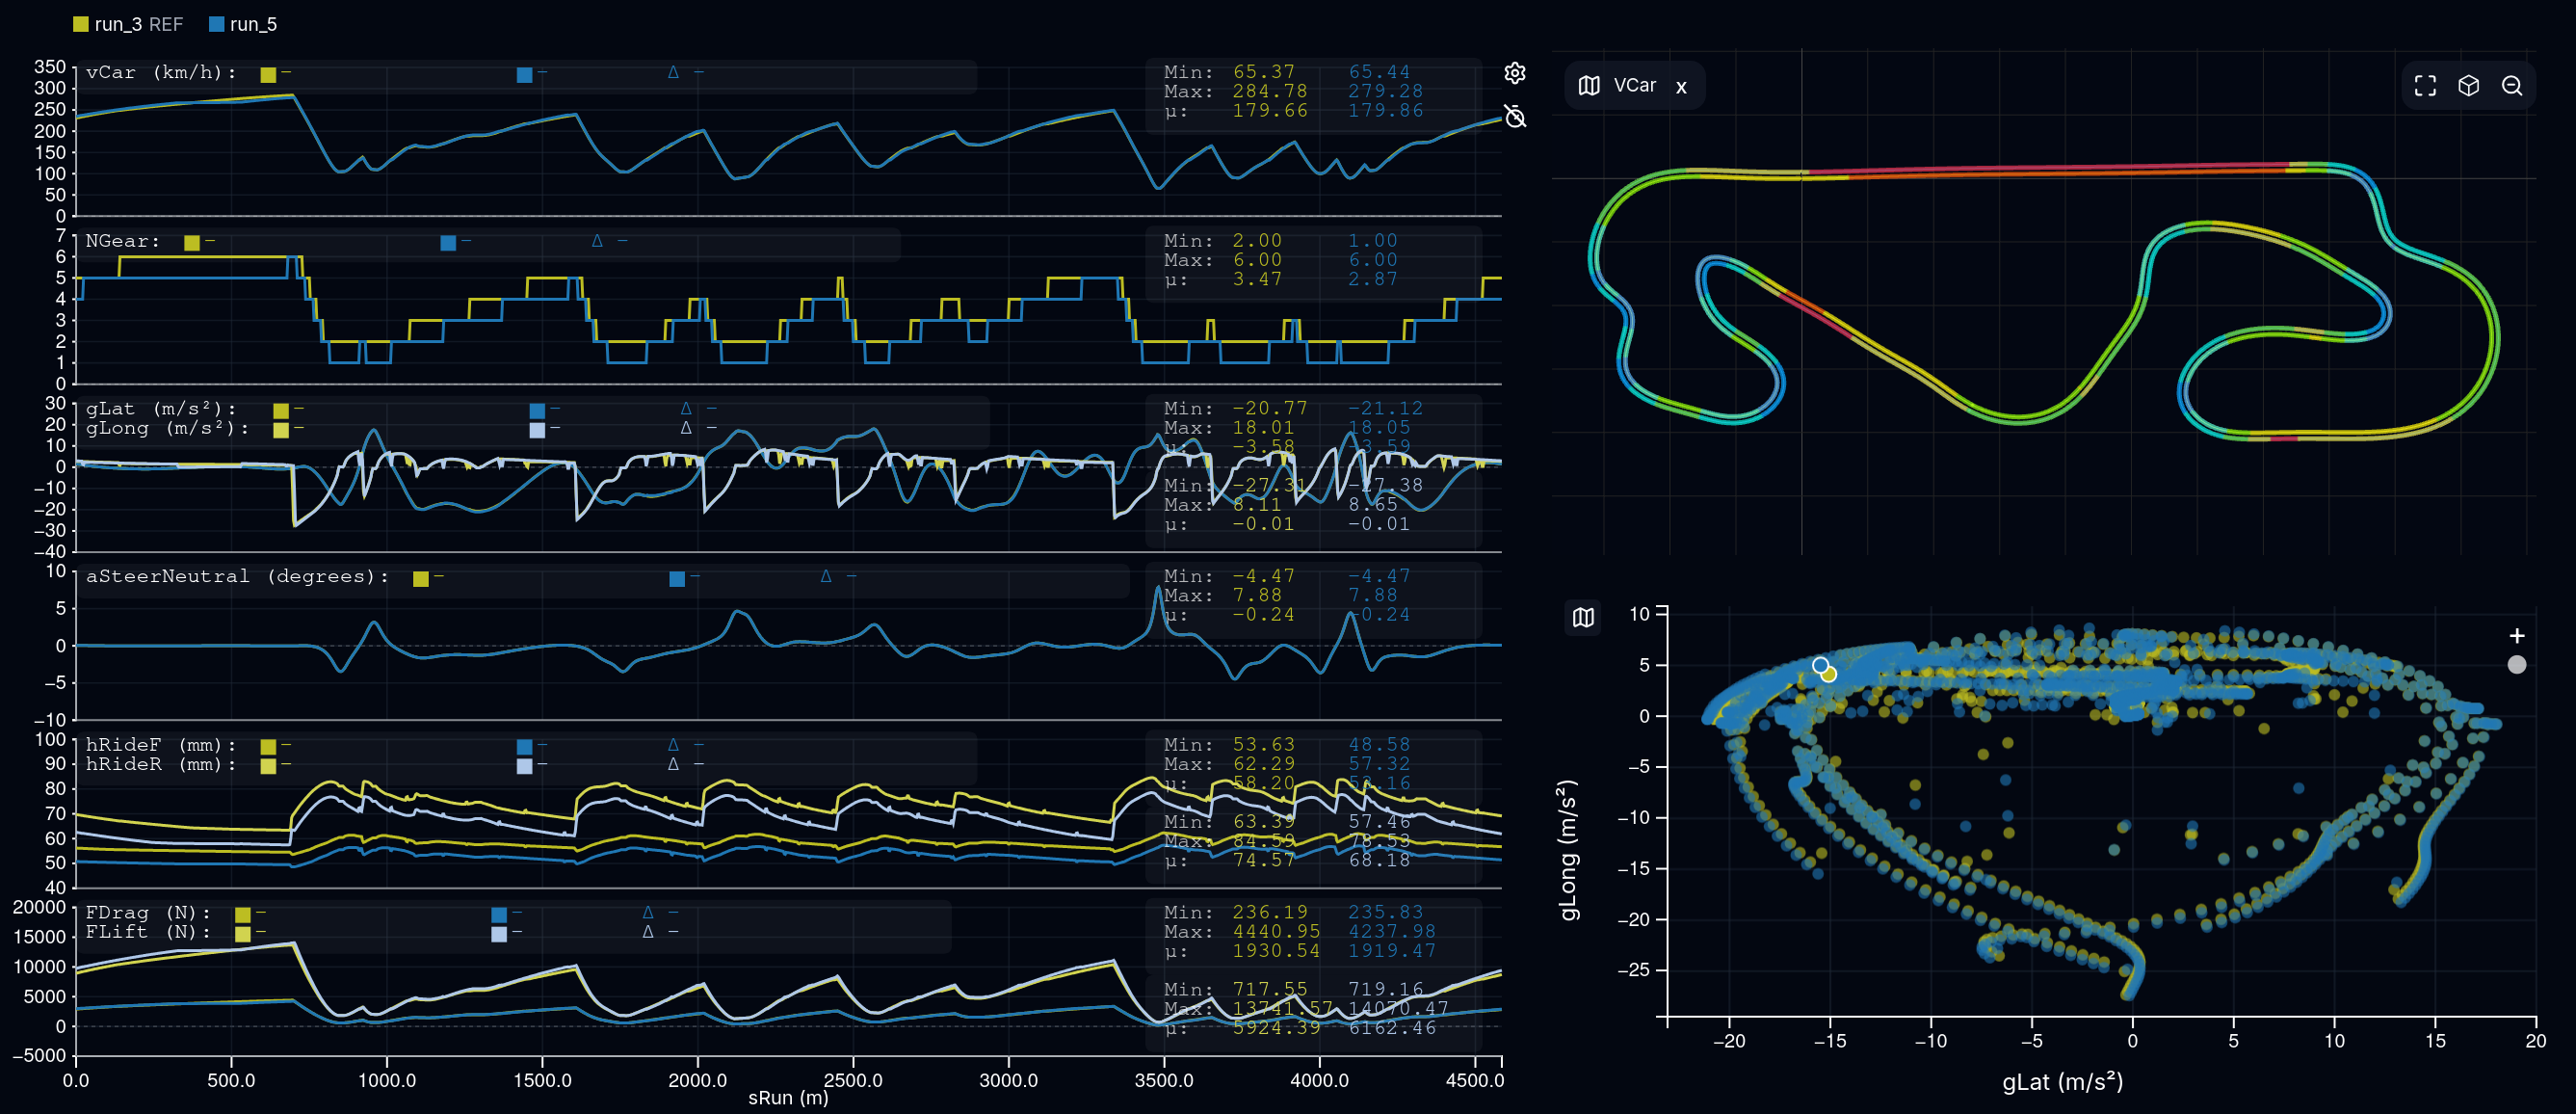This screenshot has height=1114, width=2576.
Task: Toggle FLift delta triangle
Action: (x=648, y=932)
